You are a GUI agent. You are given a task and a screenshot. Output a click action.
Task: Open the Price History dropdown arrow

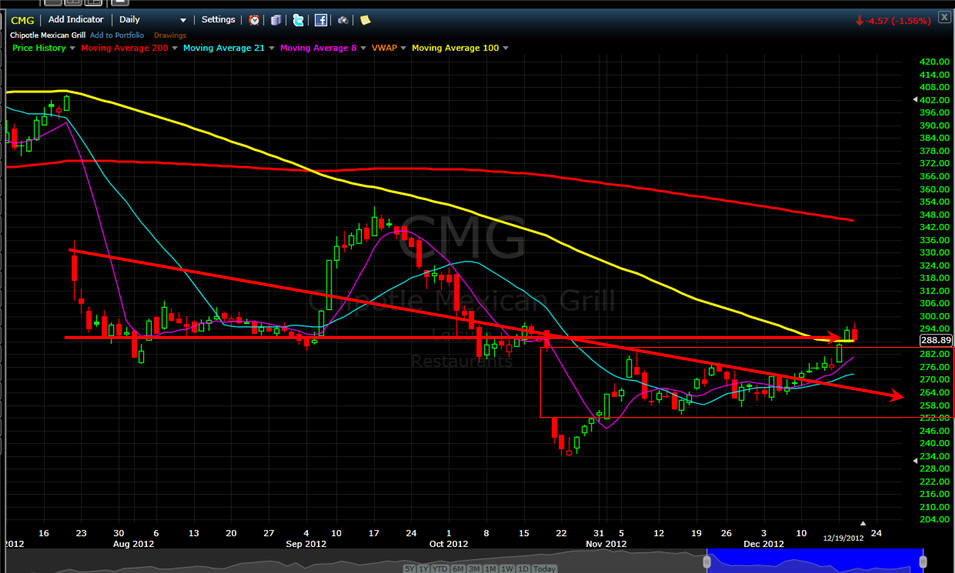[72, 48]
